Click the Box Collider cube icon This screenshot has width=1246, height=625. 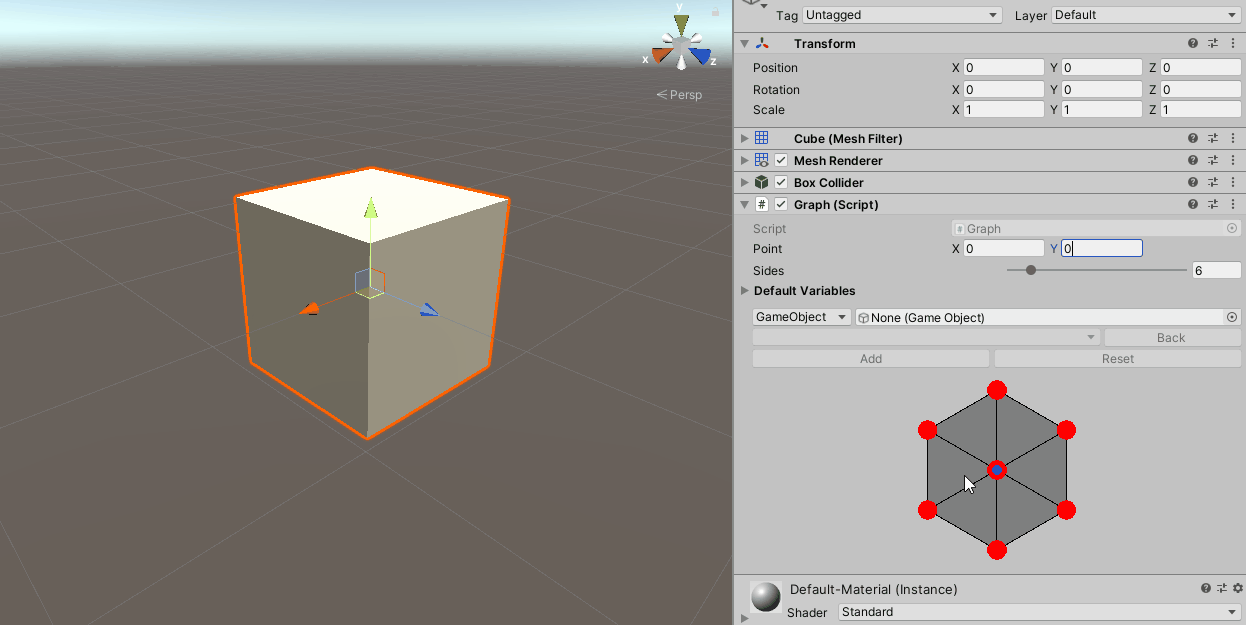[x=762, y=182]
